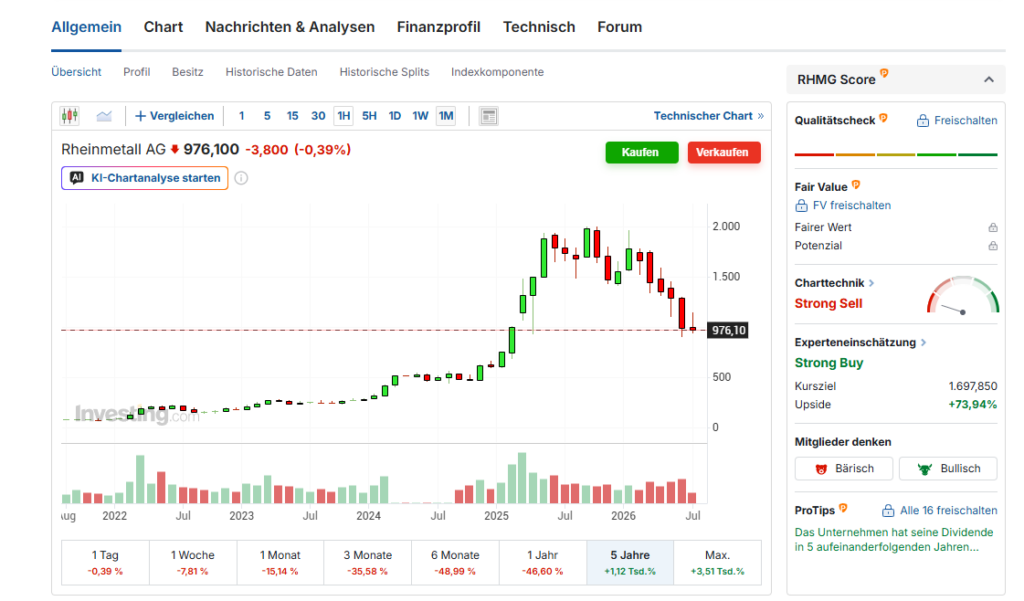Select the 1W interval option
The width and height of the screenshot is (1024, 601).
[420, 116]
